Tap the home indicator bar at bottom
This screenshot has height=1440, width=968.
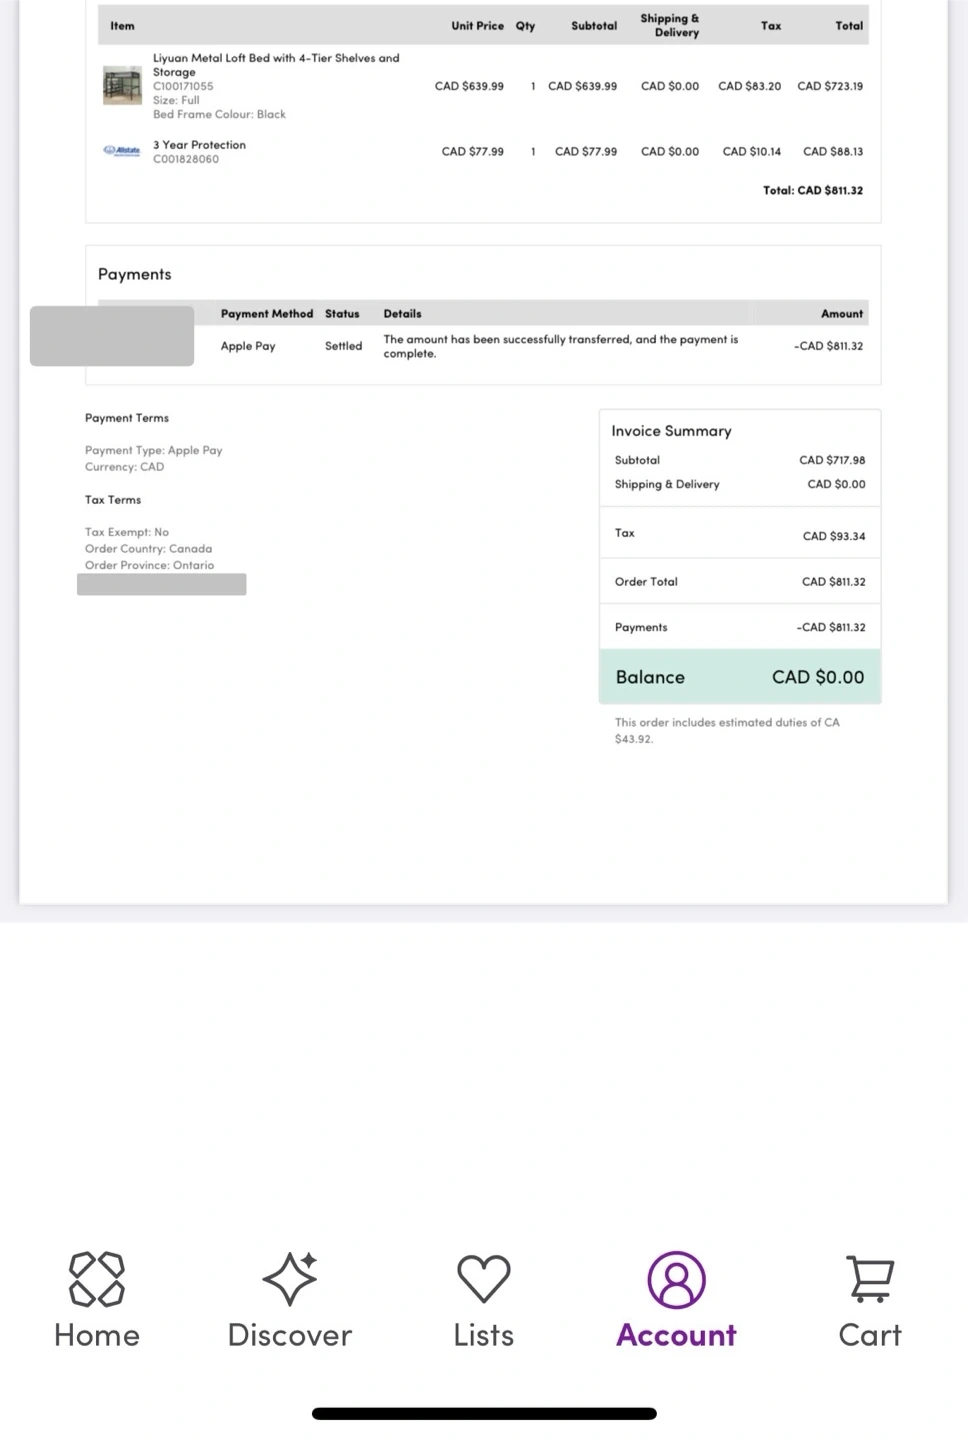click(x=484, y=1414)
